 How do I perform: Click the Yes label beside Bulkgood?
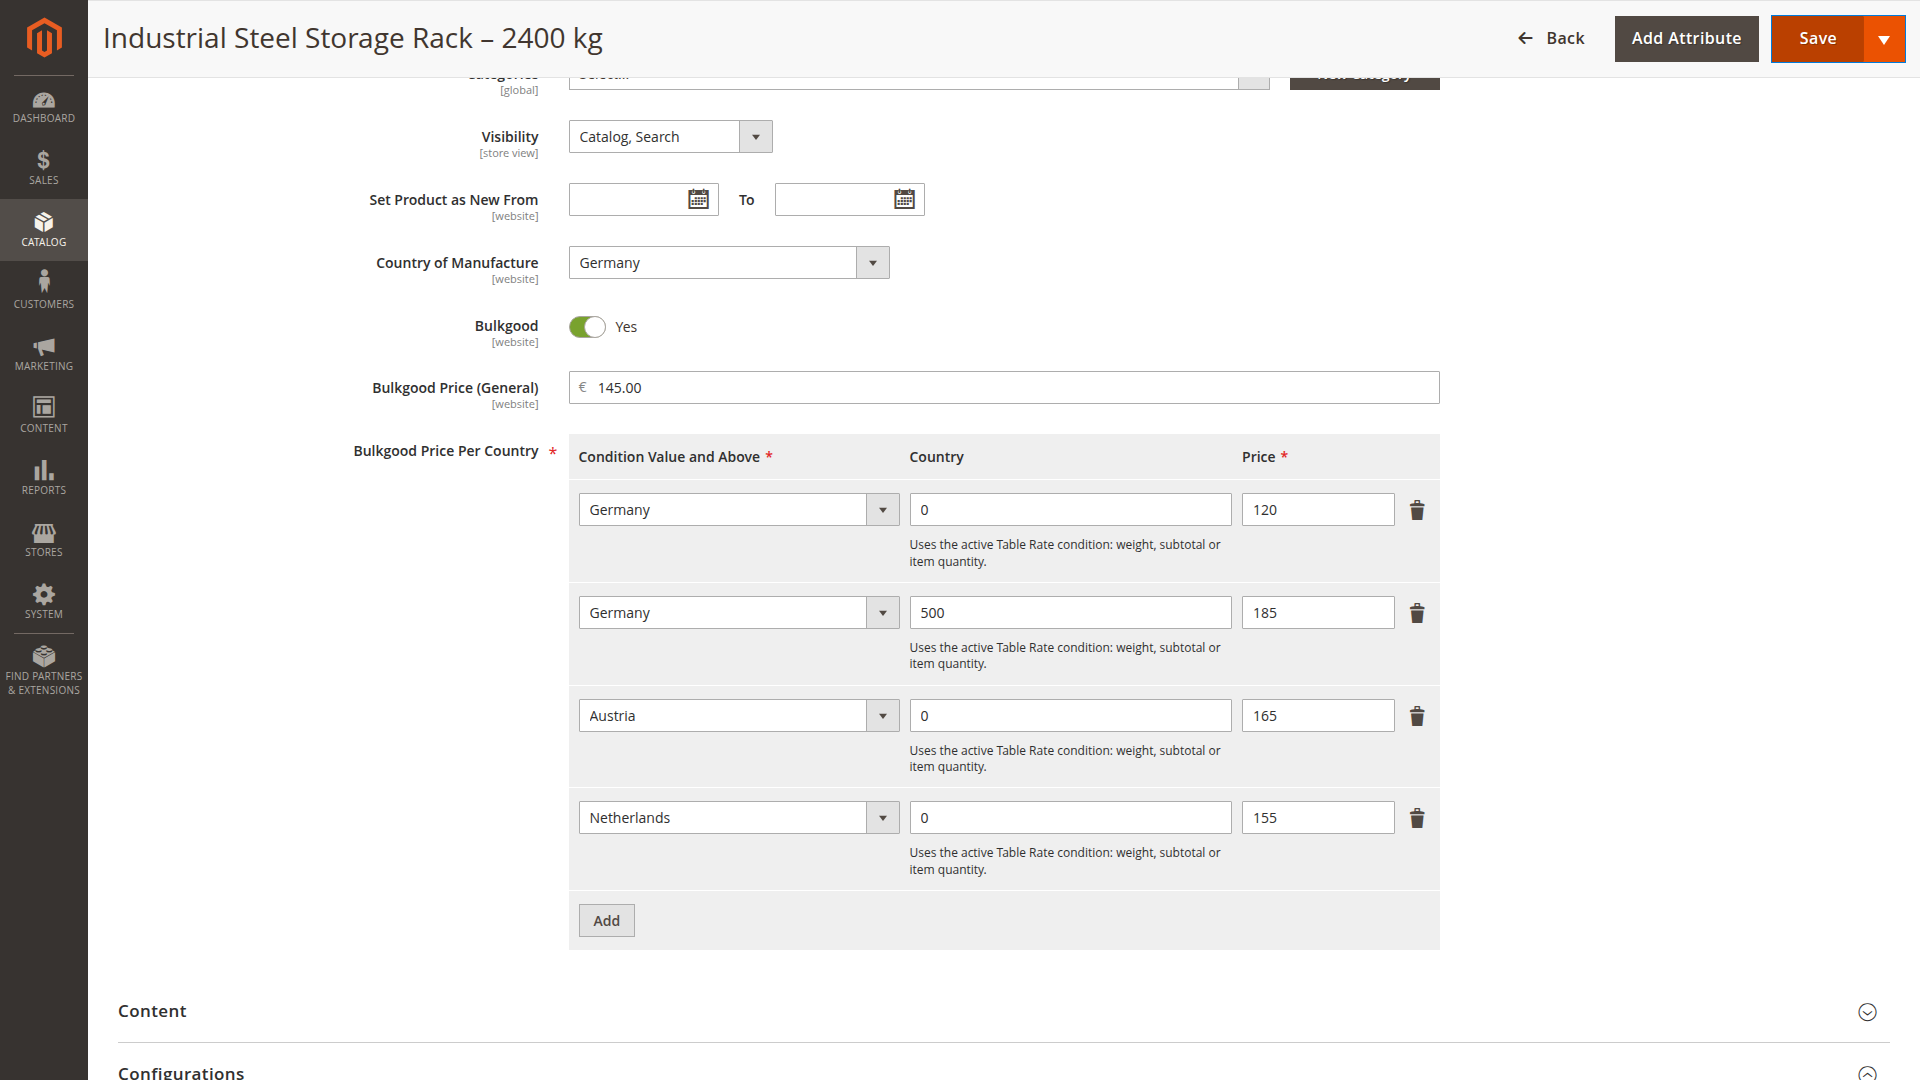626,327
